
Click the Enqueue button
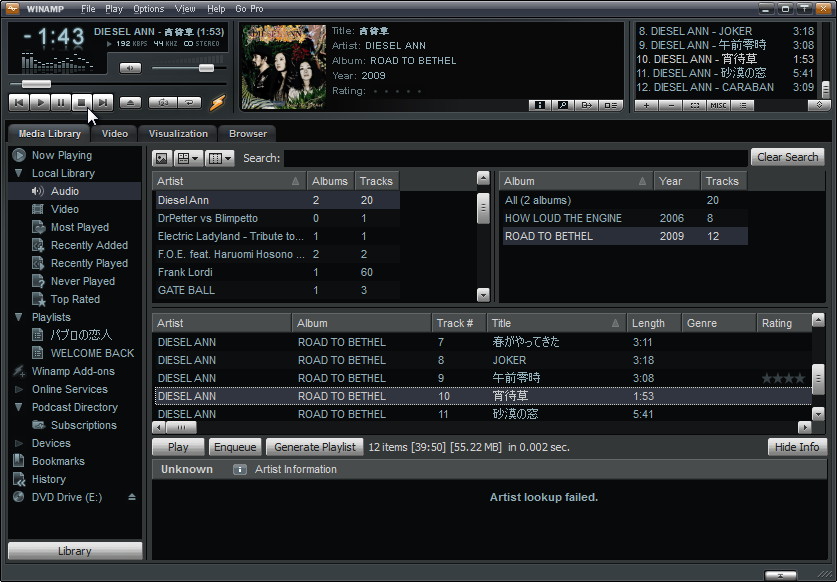click(x=235, y=447)
